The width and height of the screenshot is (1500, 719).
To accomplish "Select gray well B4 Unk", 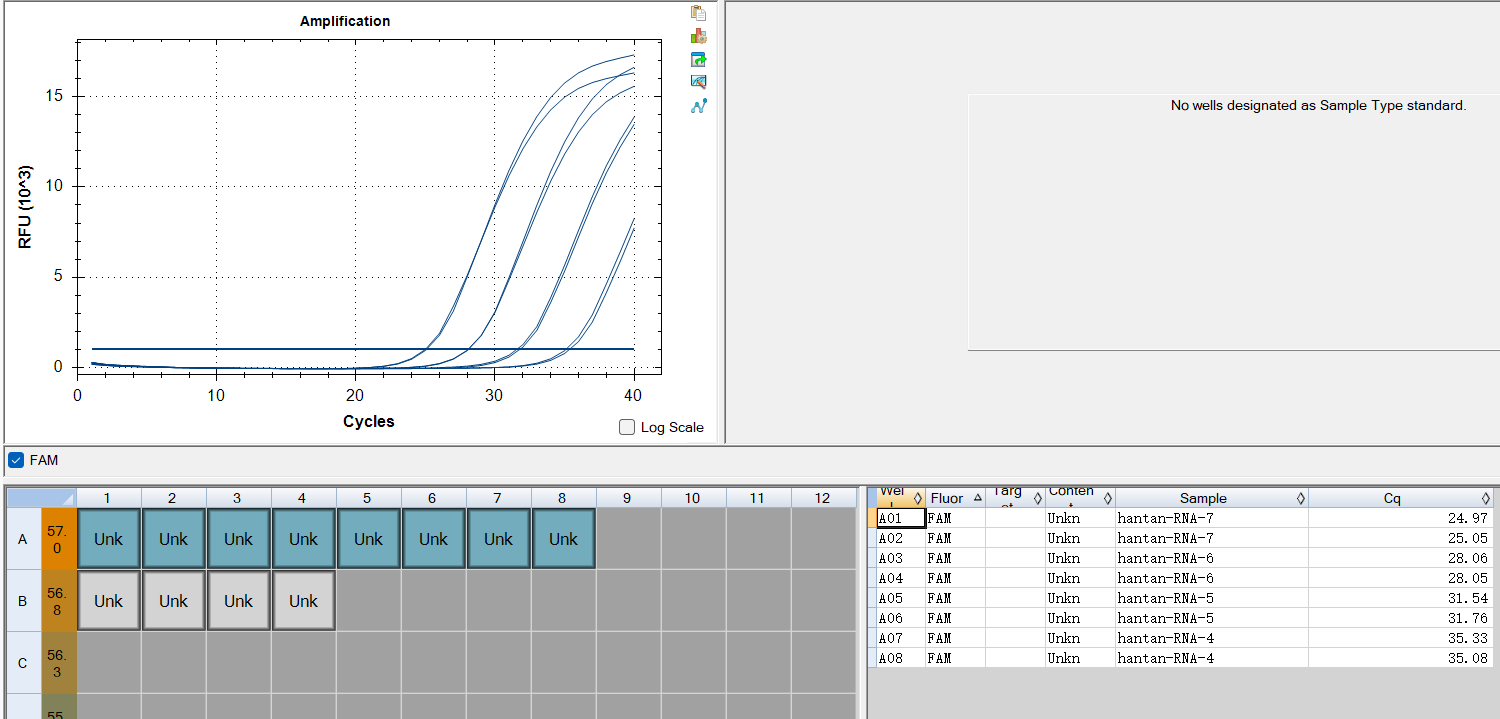I will pos(303,601).
